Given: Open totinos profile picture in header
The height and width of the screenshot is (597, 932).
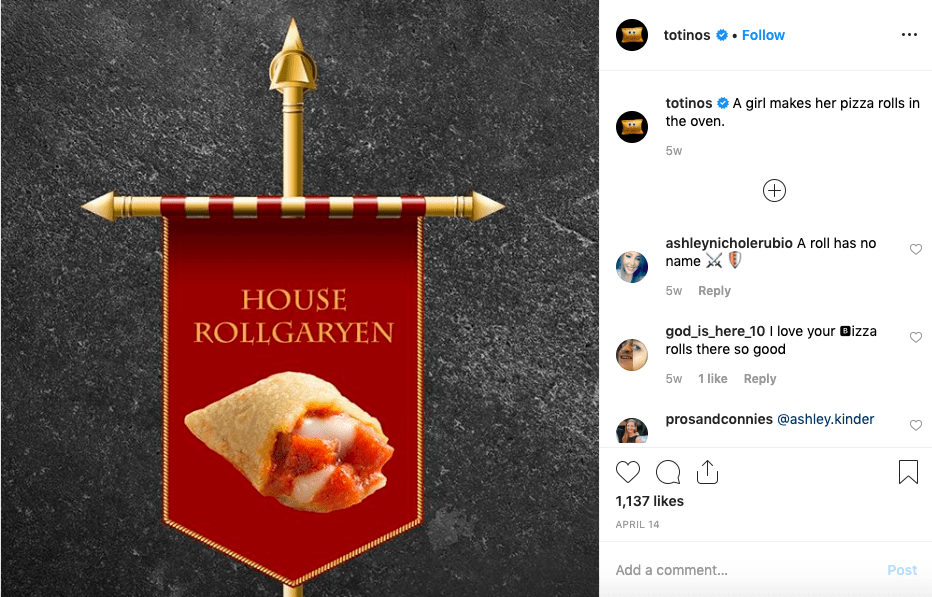Looking at the screenshot, I should 632,35.
